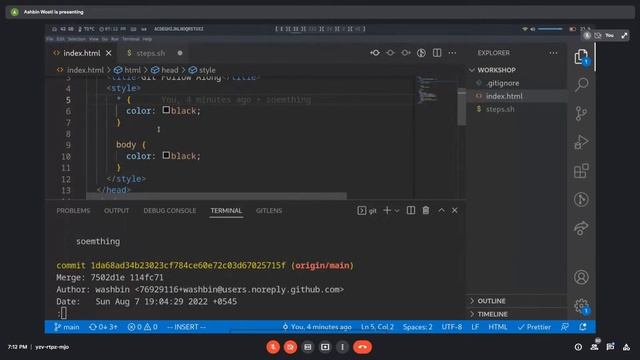Open the status bar notifications bell
Screen dimensions: 640x360
583,327
